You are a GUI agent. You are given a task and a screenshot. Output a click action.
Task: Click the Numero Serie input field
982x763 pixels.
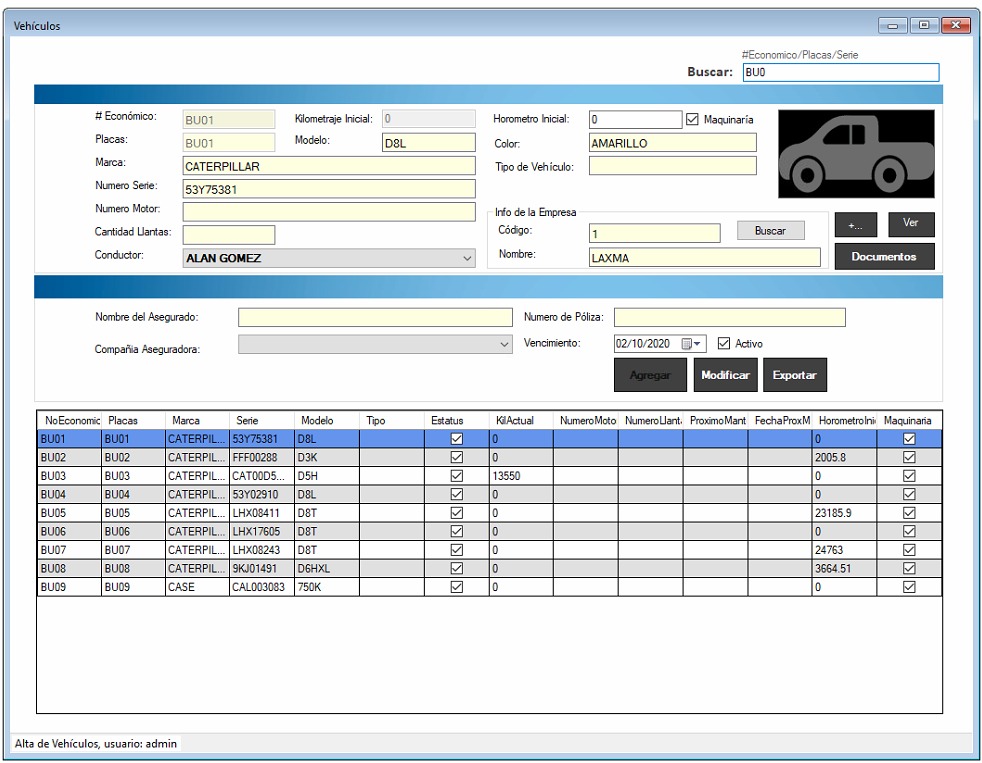[329, 189]
